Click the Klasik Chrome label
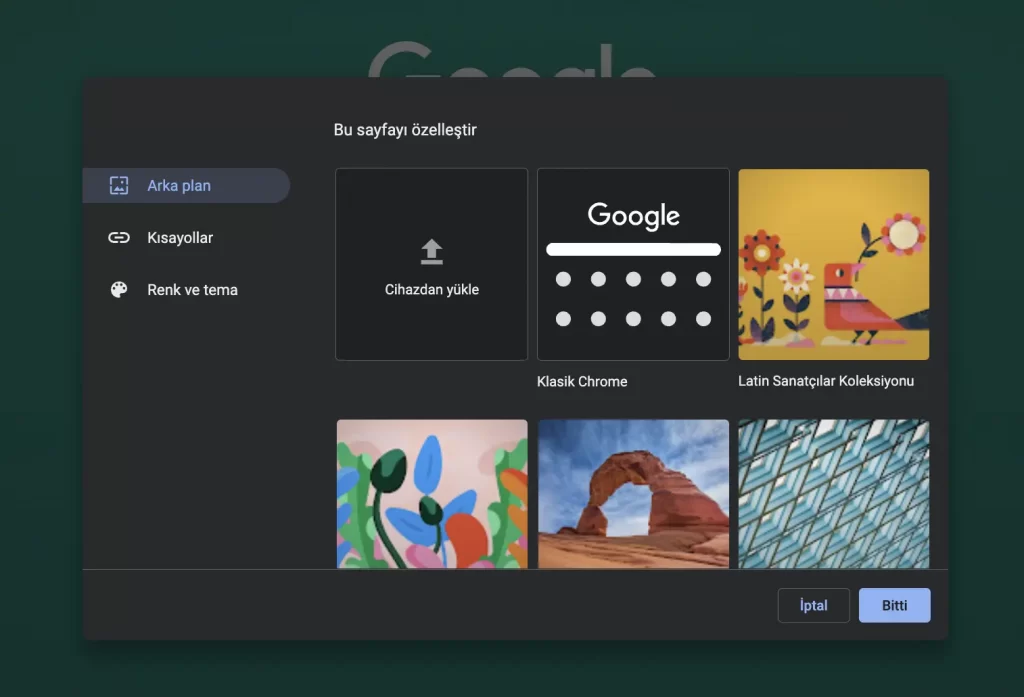The height and width of the screenshot is (697, 1024). pyautogui.click(x=582, y=381)
